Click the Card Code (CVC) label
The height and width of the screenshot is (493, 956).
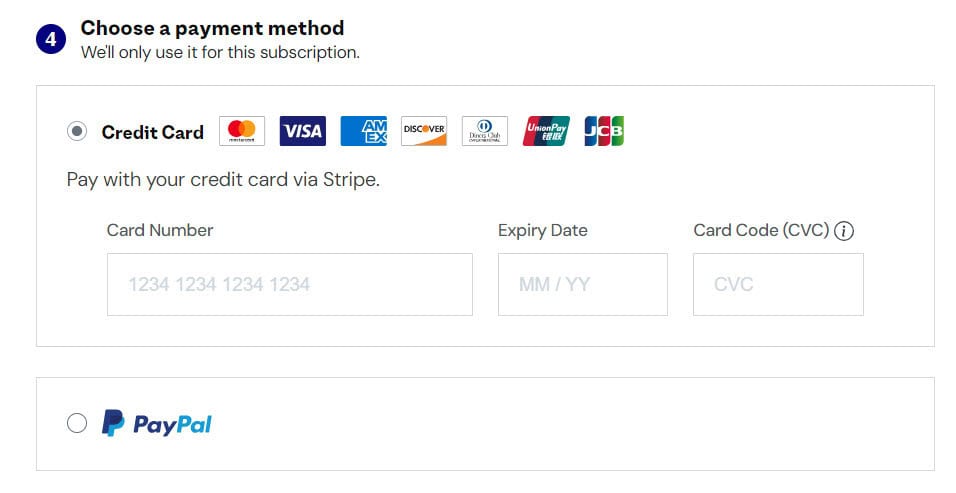coord(761,230)
